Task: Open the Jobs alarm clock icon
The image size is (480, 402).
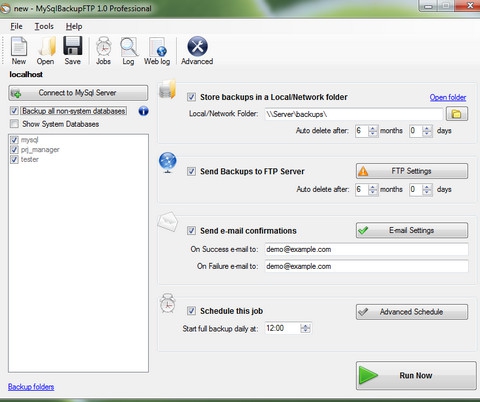Action: pyautogui.click(x=103, y=51)
